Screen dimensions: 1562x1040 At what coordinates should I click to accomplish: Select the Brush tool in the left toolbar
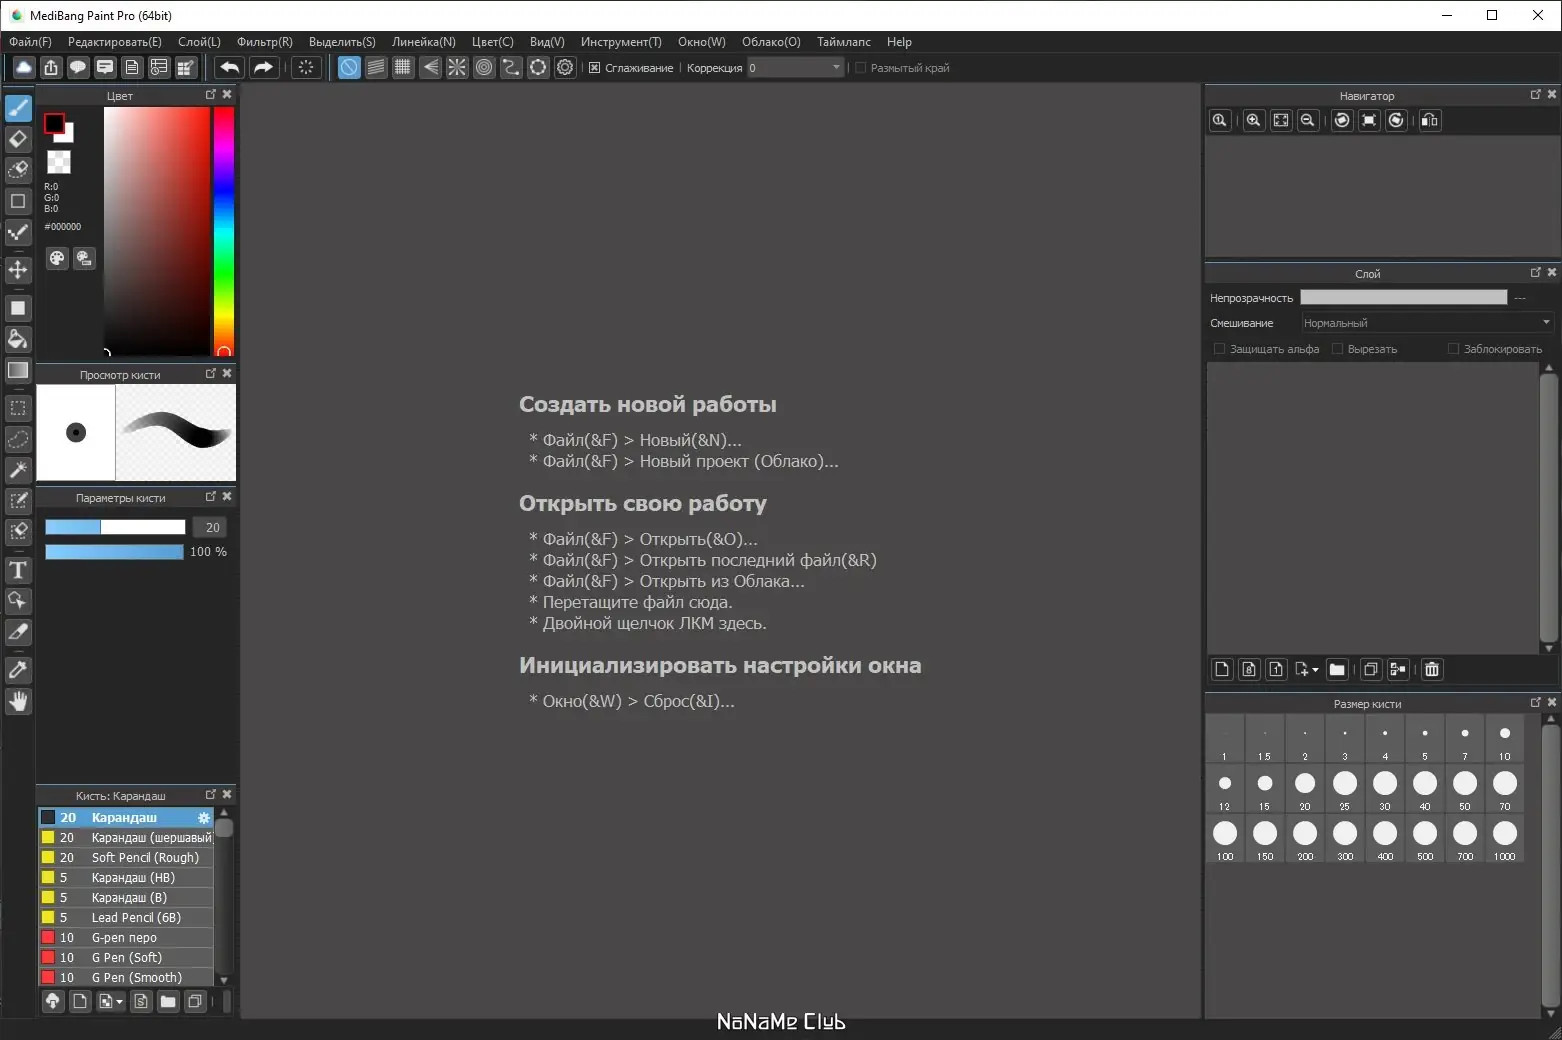[18, 108]
